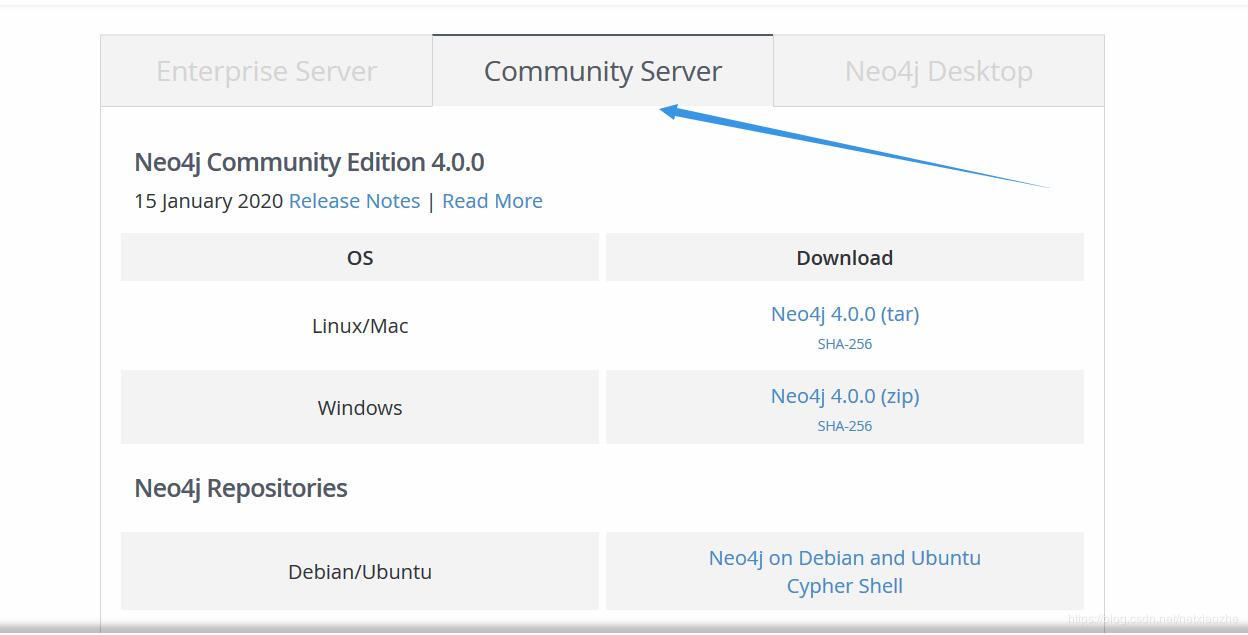Click the Download column header
Image resolution: width=1248 pixels, height=635 pixels.
845,258
